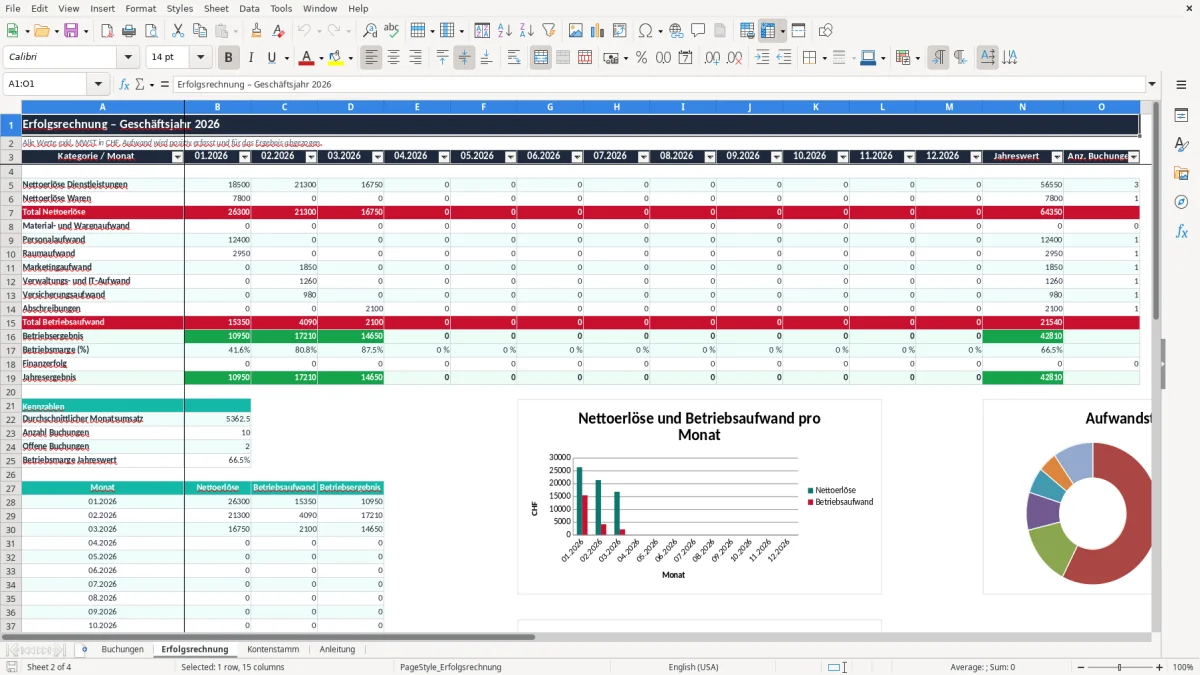Screen dimensions: 1200x675
Task: Switch to the Anleitung sheet tab
Action: [x=337, y=649]
